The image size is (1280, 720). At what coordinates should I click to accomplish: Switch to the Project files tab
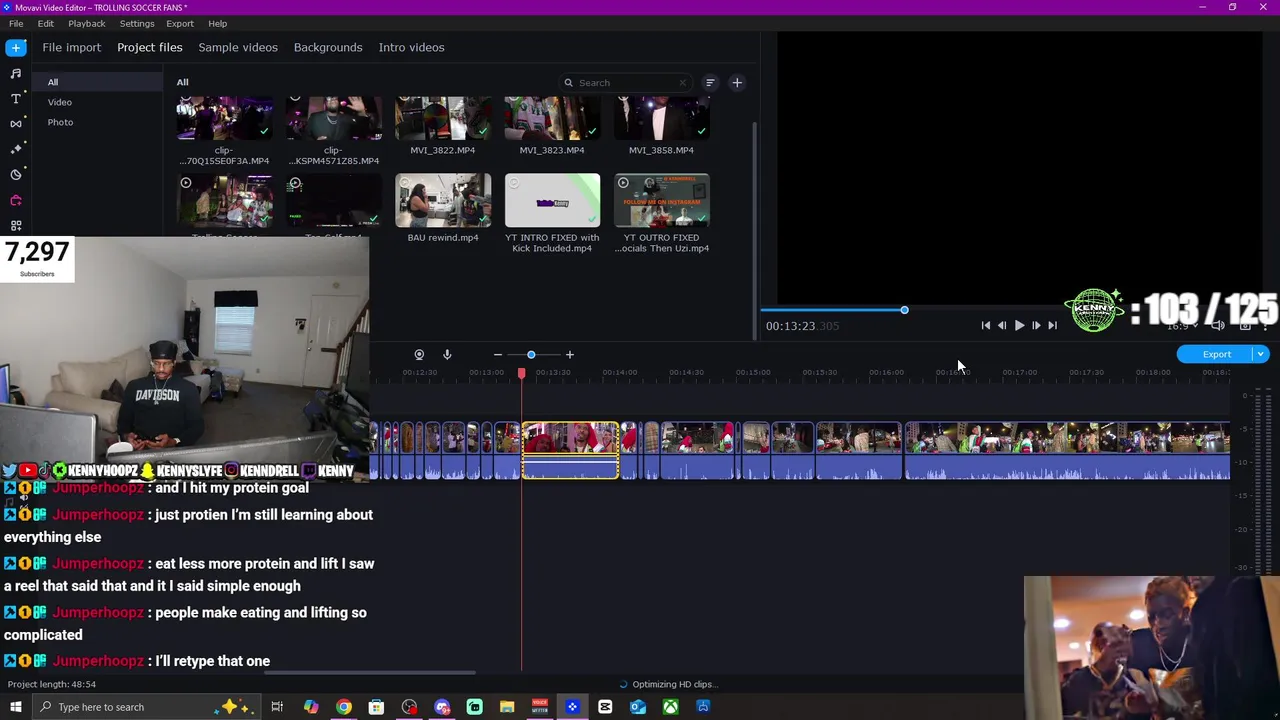150,47
